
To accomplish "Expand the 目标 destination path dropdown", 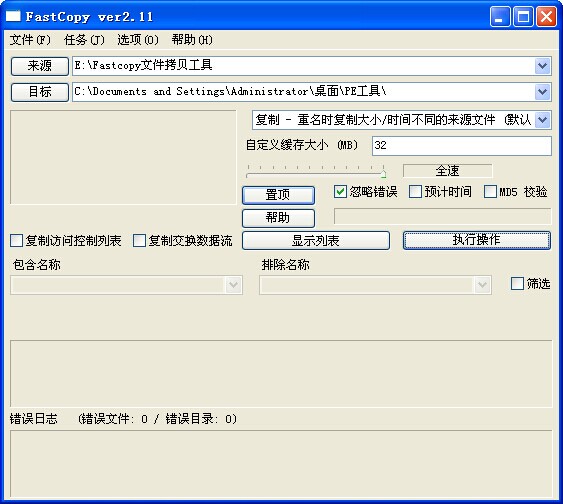I will pyautogui.click(x=543, y=92).
